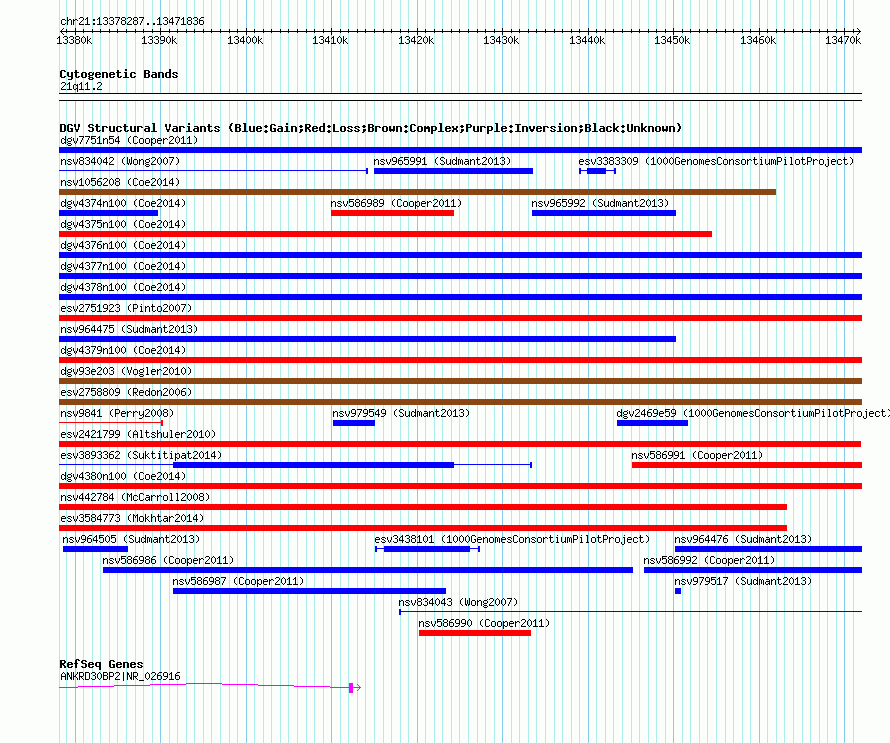The width and height of the screenshot is (890, 743).
Task: Open esv3438101 1000Genomes label
Action: [512, 539]
